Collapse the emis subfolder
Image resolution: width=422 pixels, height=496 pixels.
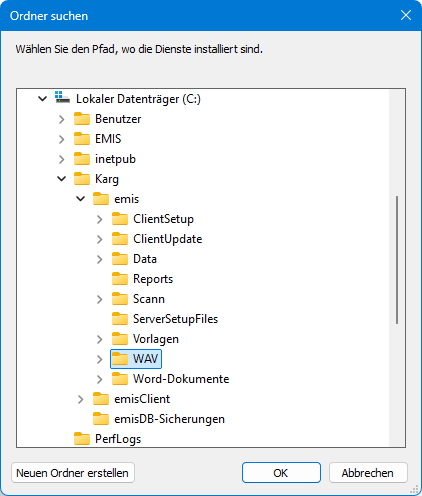point(81,199)
